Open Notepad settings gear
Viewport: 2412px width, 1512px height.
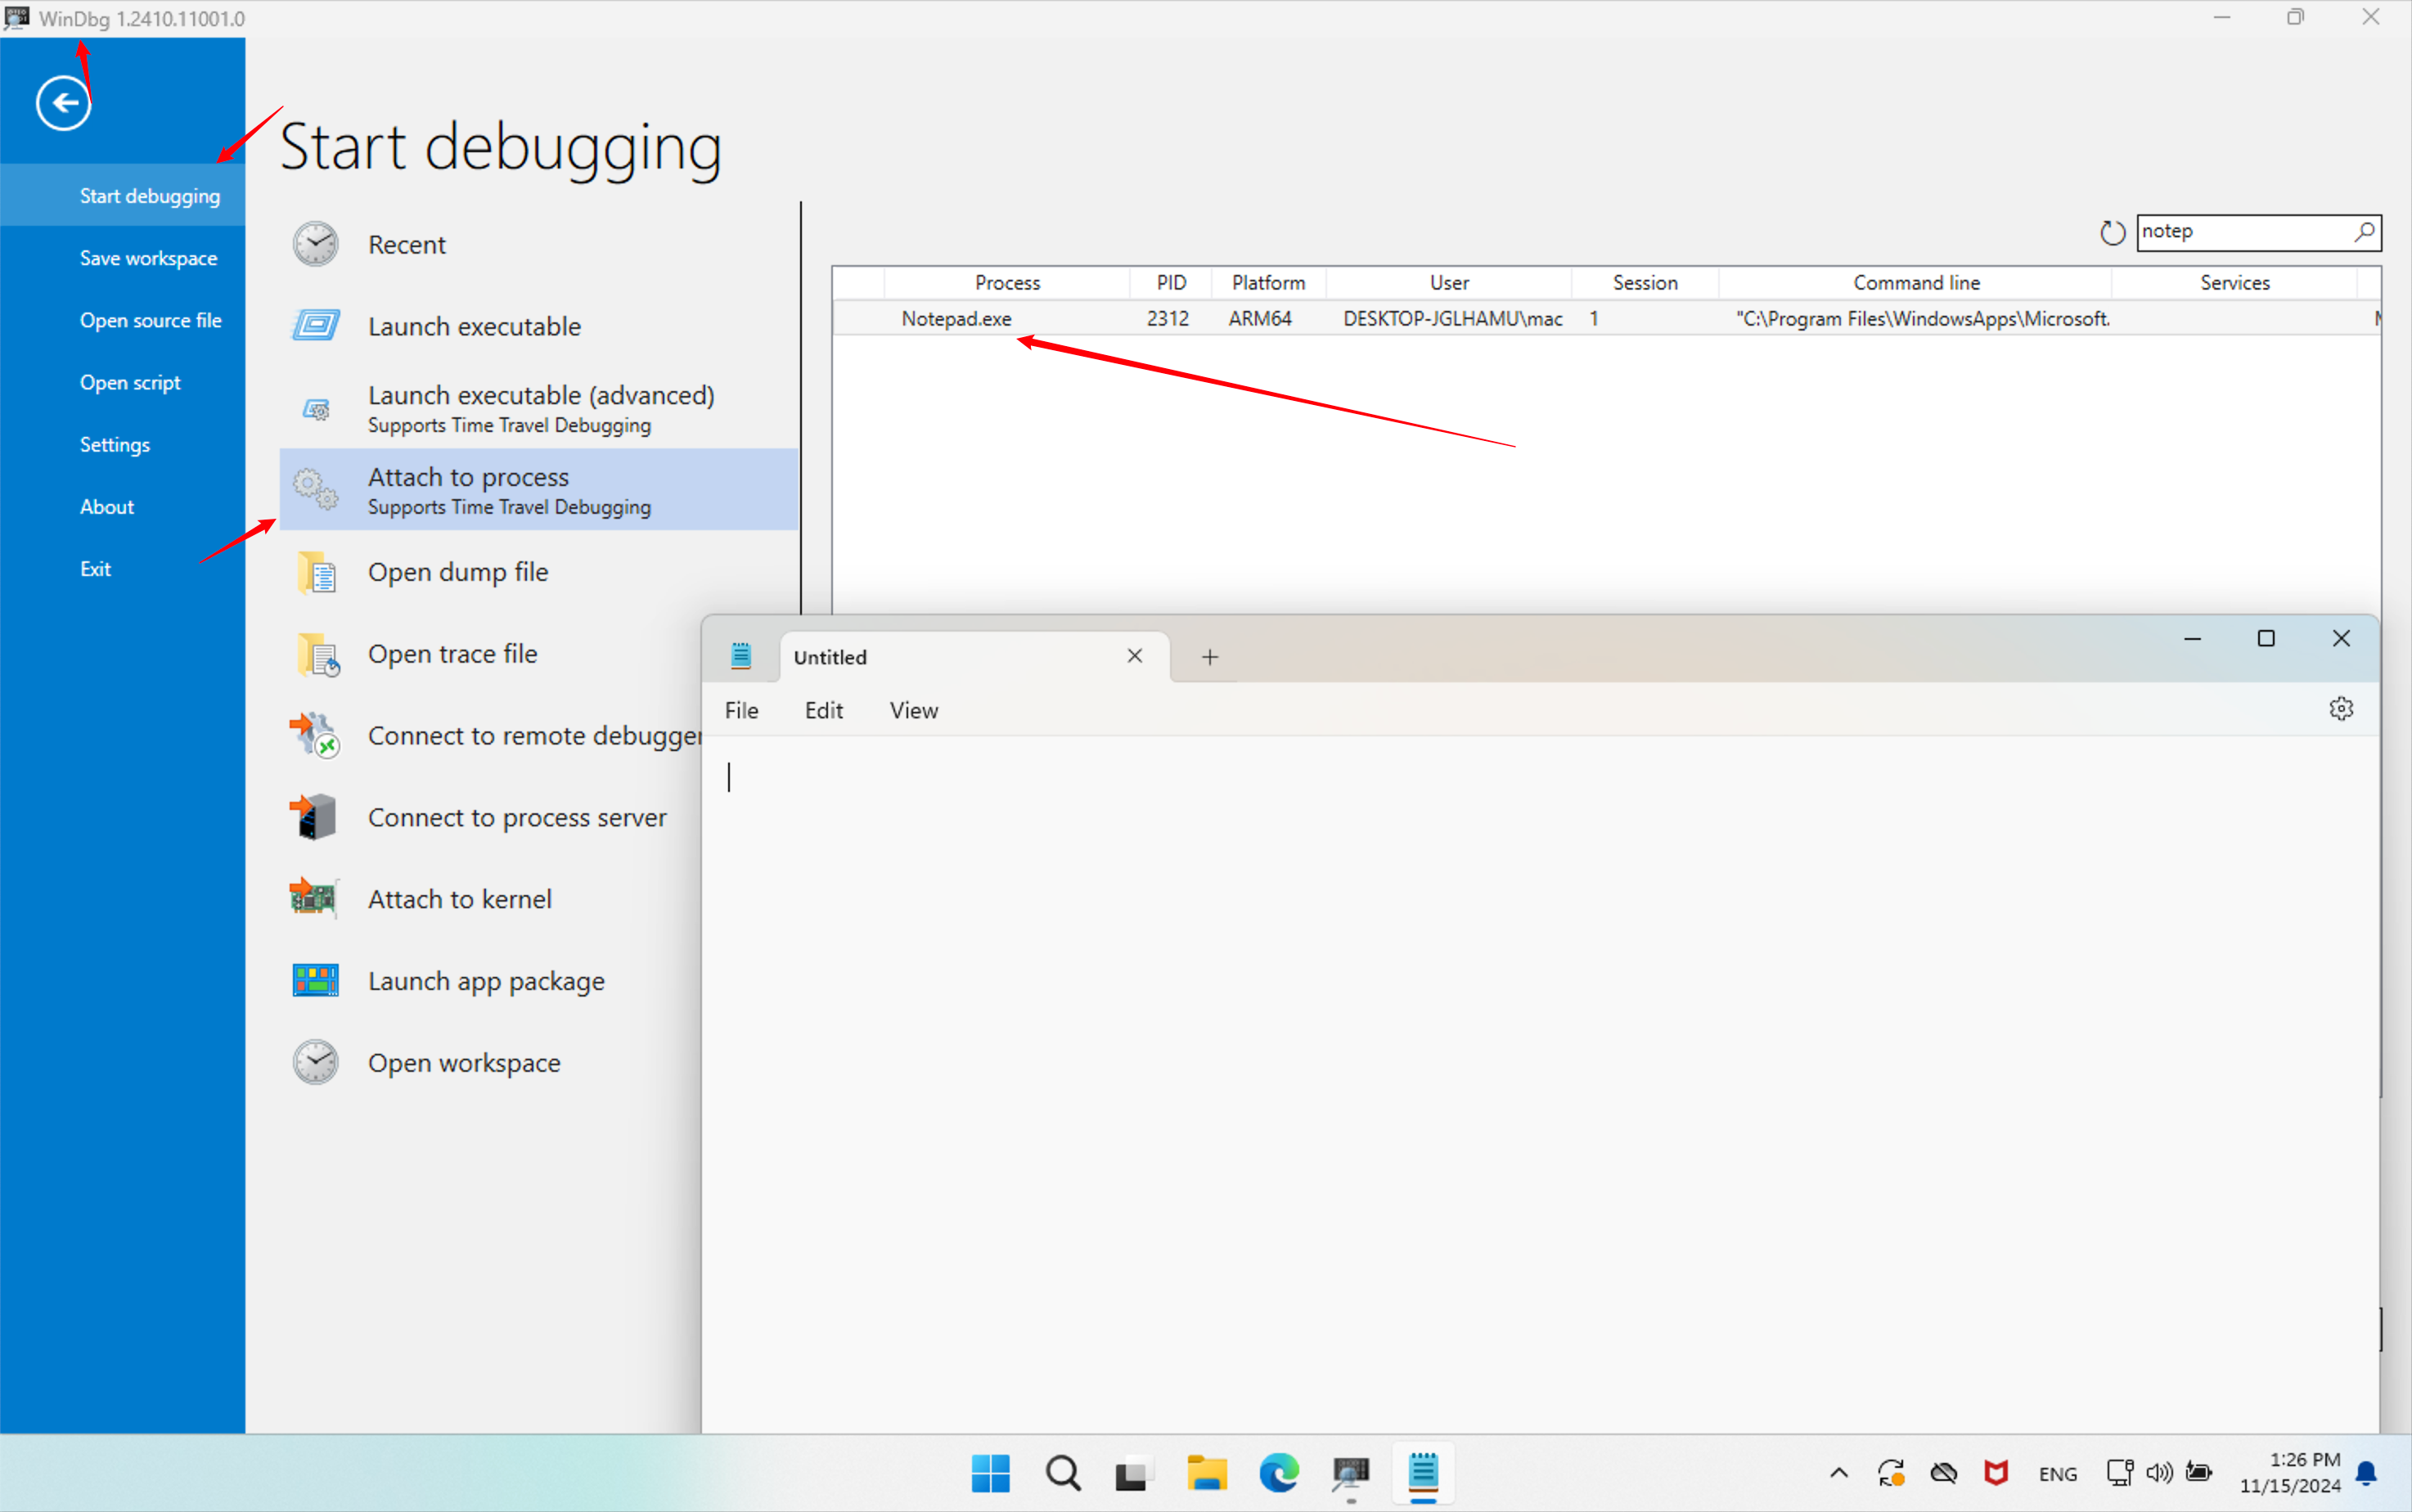click(2340, 709)
